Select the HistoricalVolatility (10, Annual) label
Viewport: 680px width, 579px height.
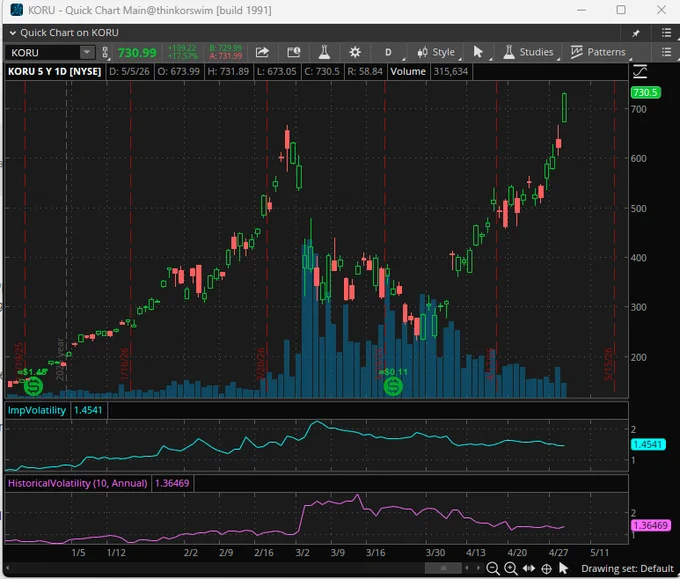tap(77, 483)
